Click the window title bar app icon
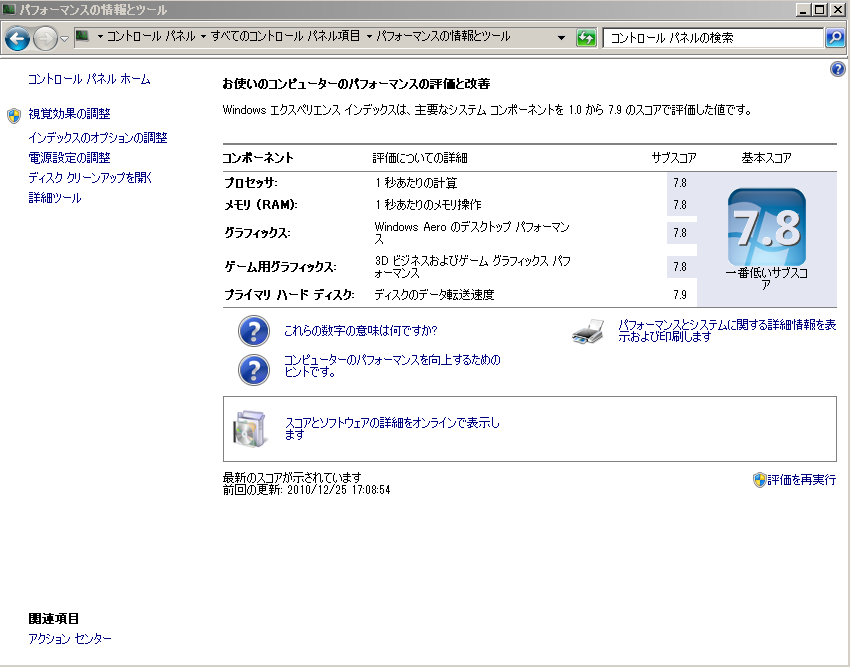 click(x=9, y=10)
